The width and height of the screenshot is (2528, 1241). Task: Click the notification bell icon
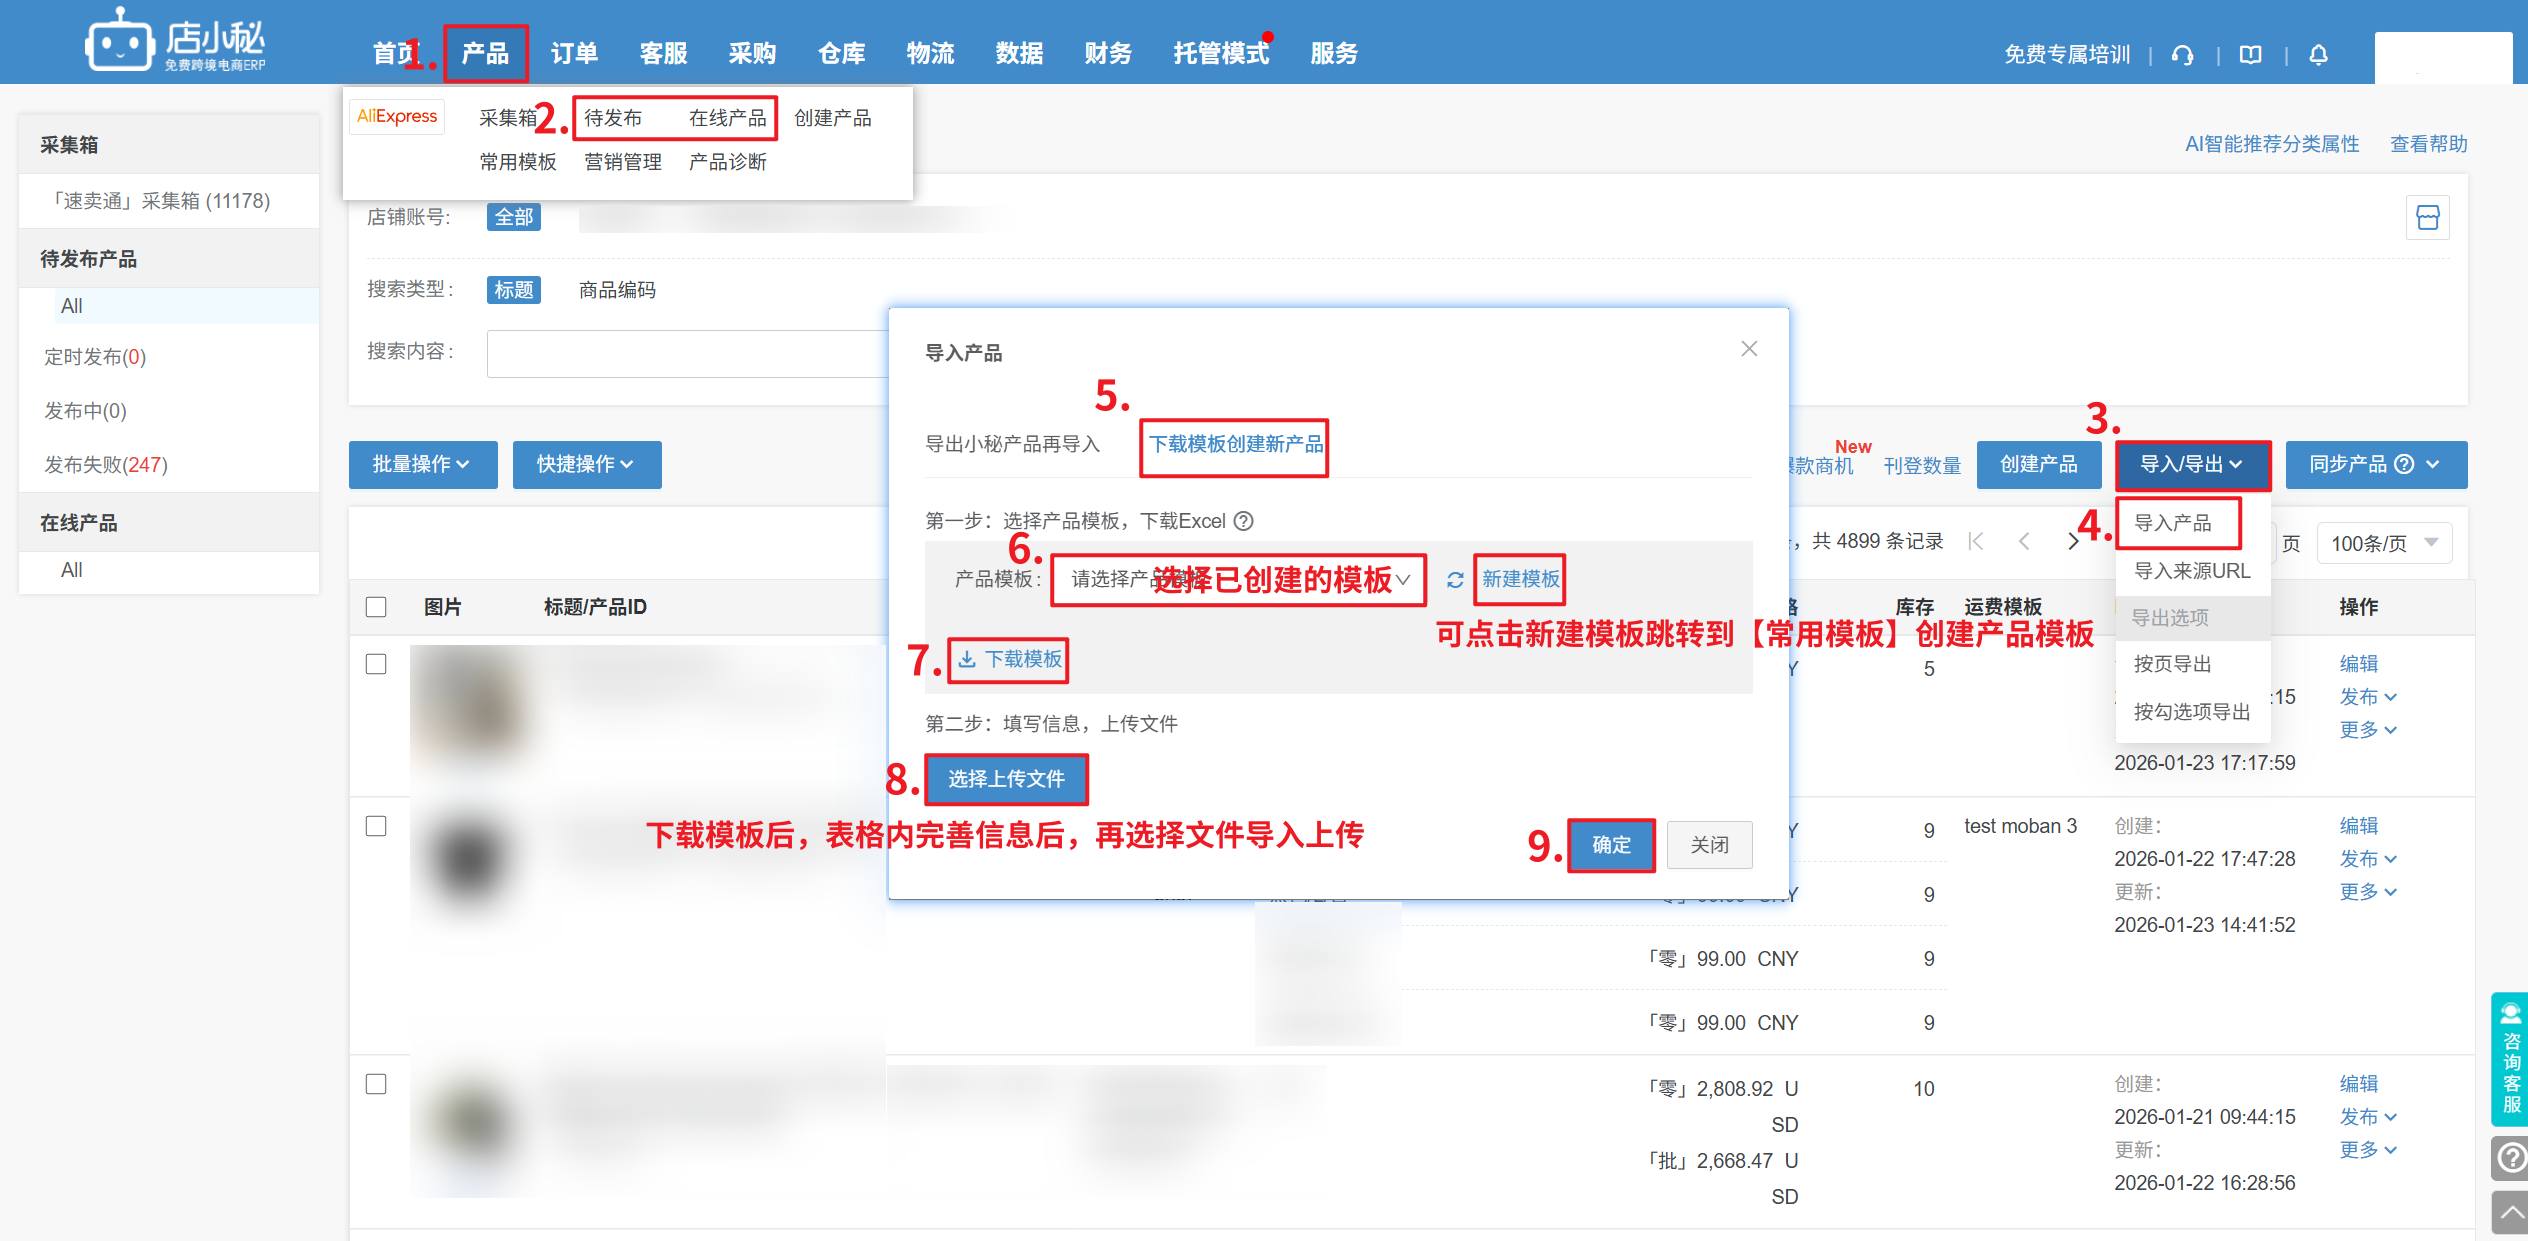(x=2318, y=55)
